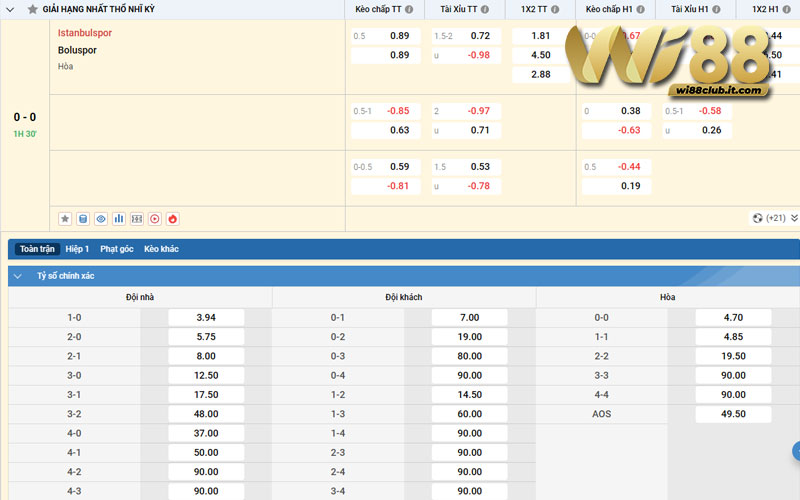
Task: Click the favorite star icon under the match
Action: (x=65, y=219)
